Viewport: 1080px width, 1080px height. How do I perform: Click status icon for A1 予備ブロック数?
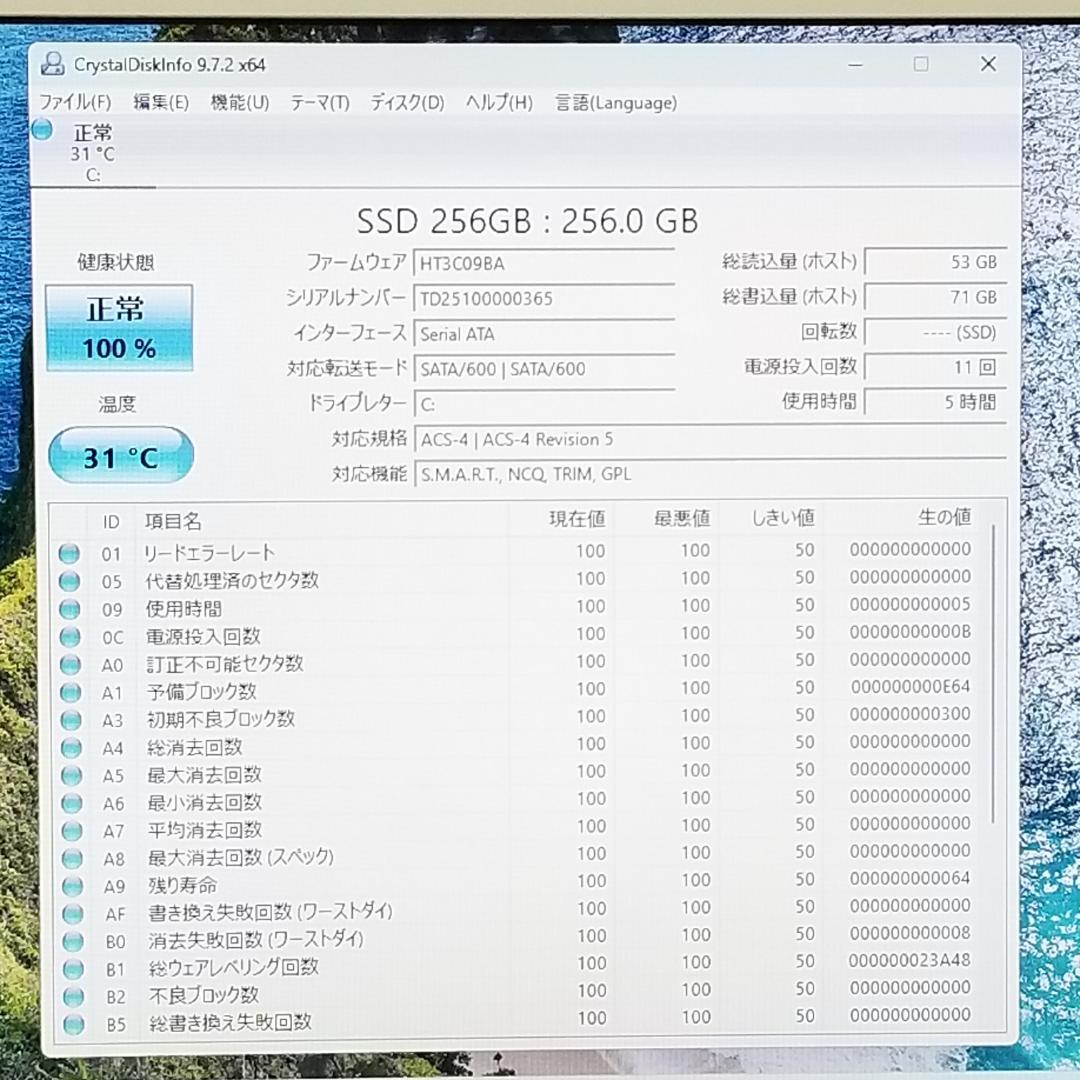click(70, 692)
